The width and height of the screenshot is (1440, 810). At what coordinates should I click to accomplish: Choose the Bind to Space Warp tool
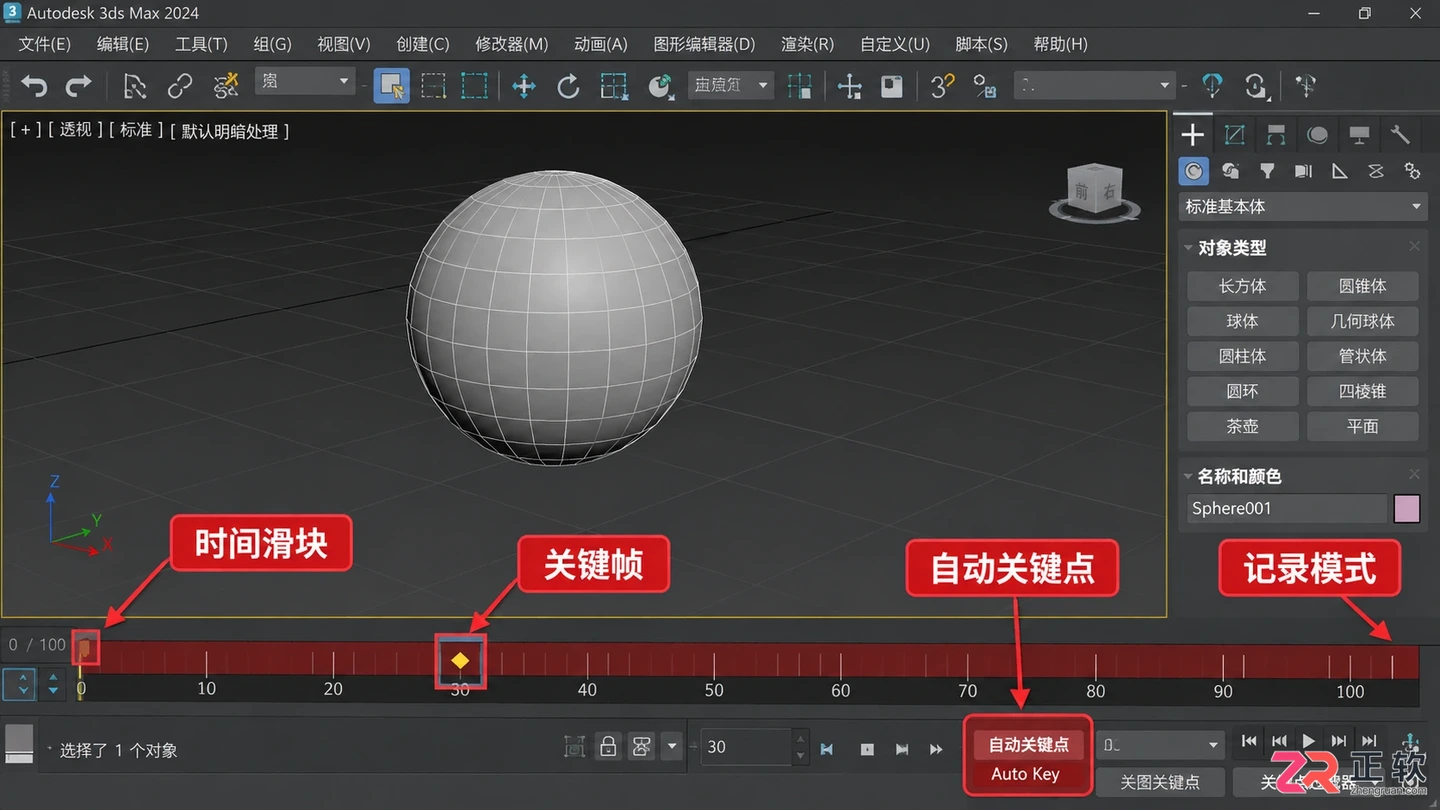pyautogui.click(x=227, y=86)
